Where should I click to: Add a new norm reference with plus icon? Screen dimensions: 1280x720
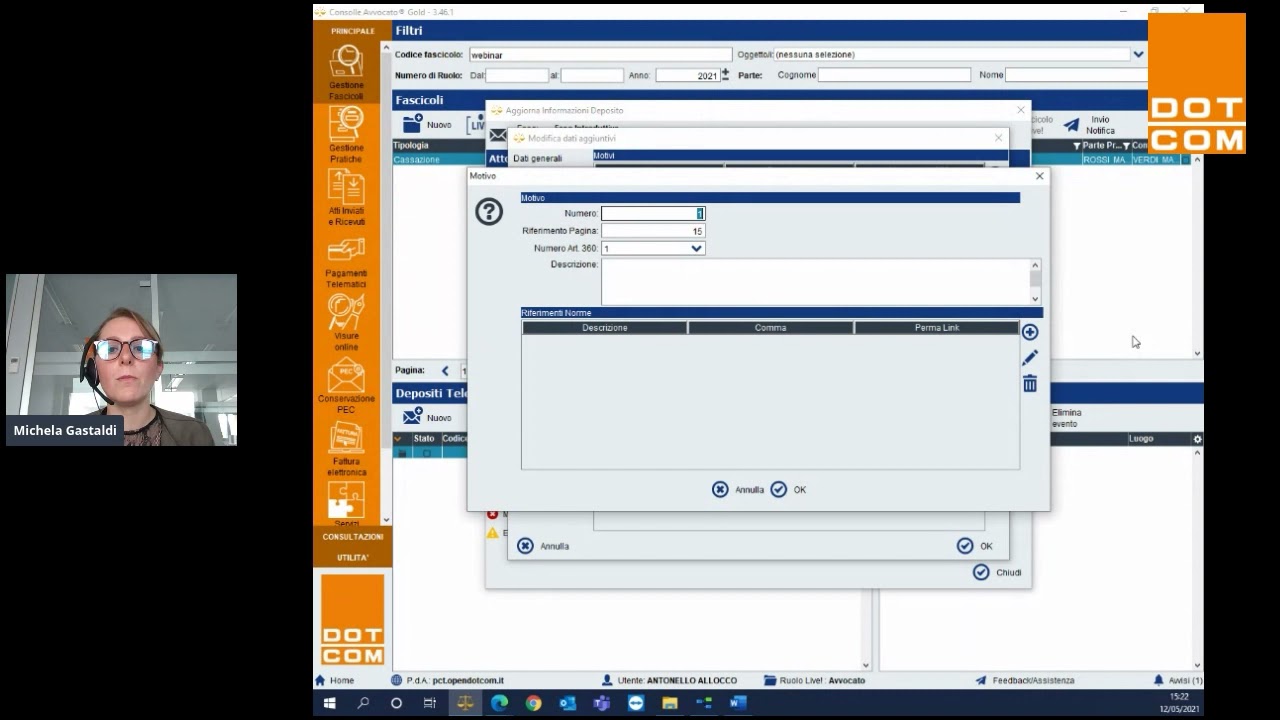point(1030,332)
